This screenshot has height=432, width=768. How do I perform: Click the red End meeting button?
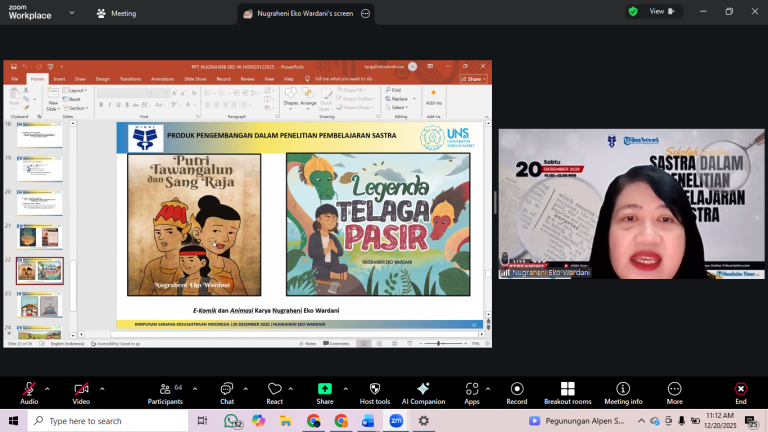(x=740, y=389)
